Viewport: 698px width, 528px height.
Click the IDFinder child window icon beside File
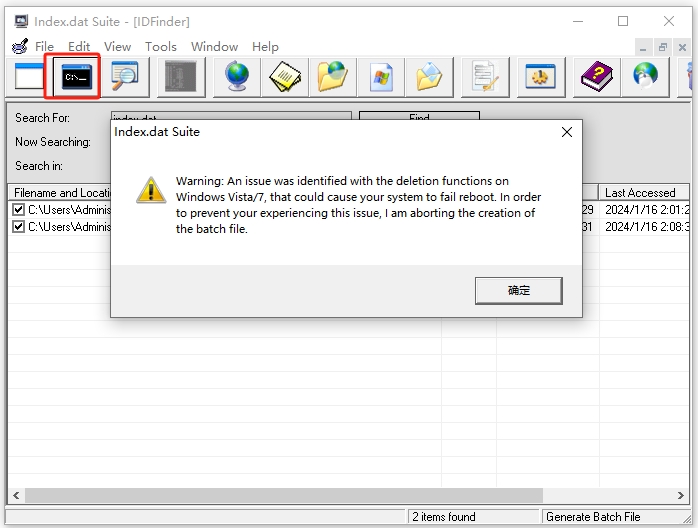coord(20,46)
